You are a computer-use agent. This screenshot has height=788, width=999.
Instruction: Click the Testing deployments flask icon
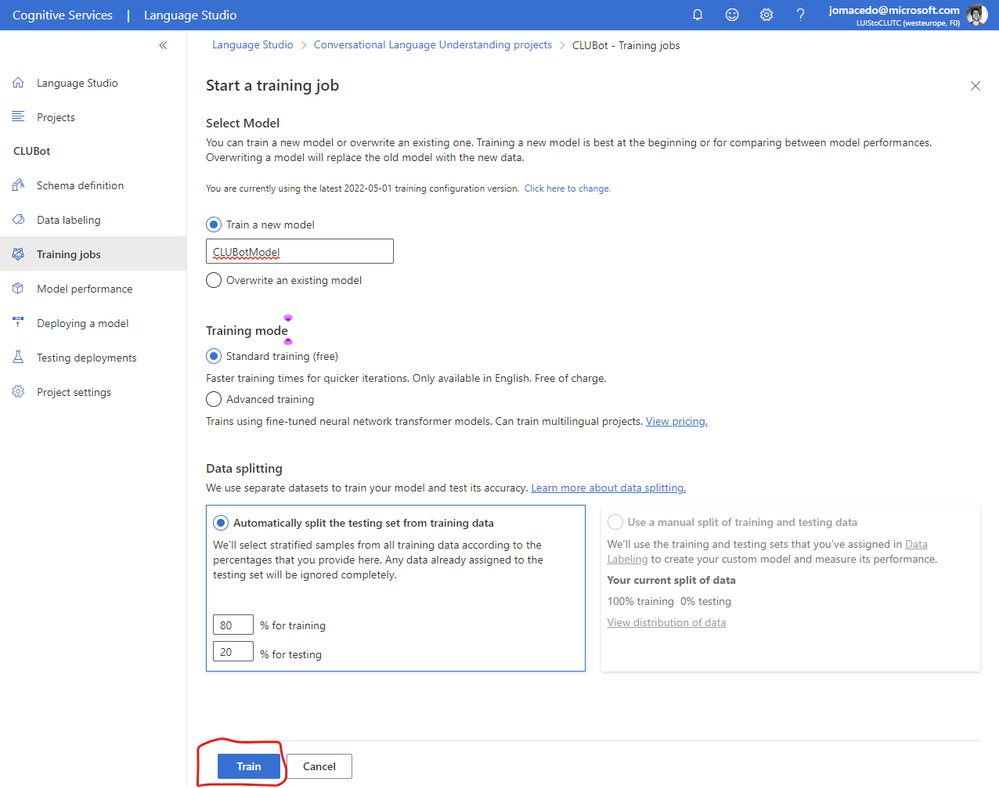[x=18, y=357]
